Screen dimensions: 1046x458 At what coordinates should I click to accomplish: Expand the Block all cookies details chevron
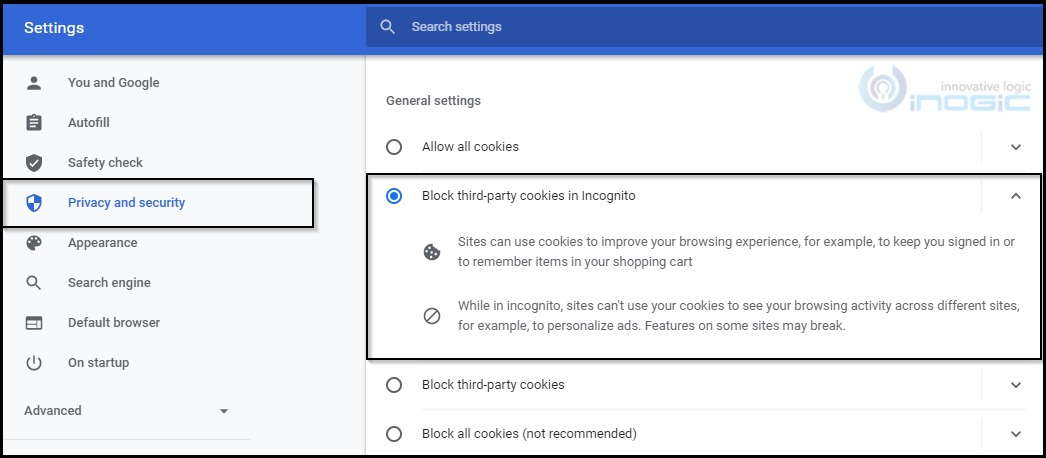(1015, 434)
